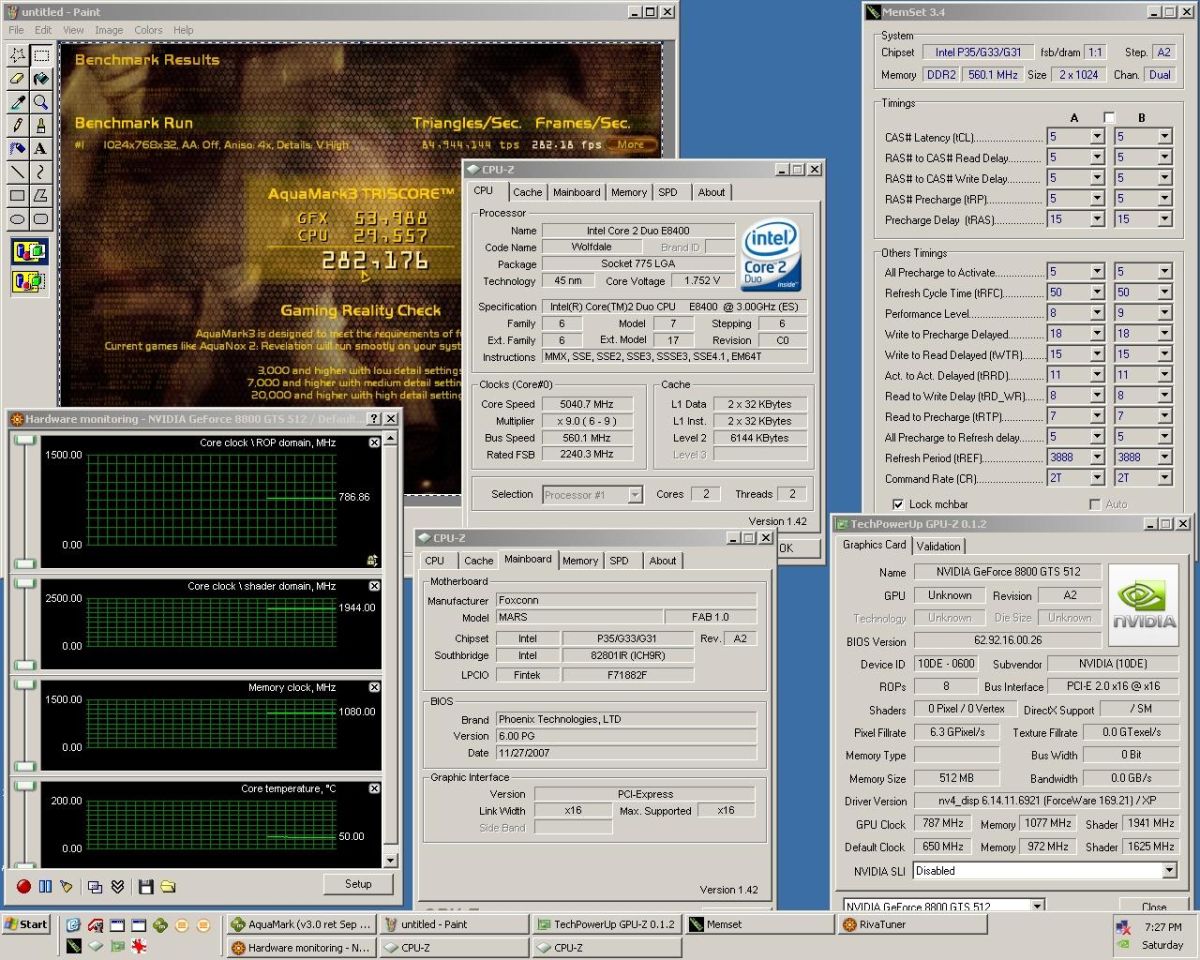The image size is (1200, 960).
Task: Select the Rounded Rectangle tool
Action: click(x=41, y=219)
